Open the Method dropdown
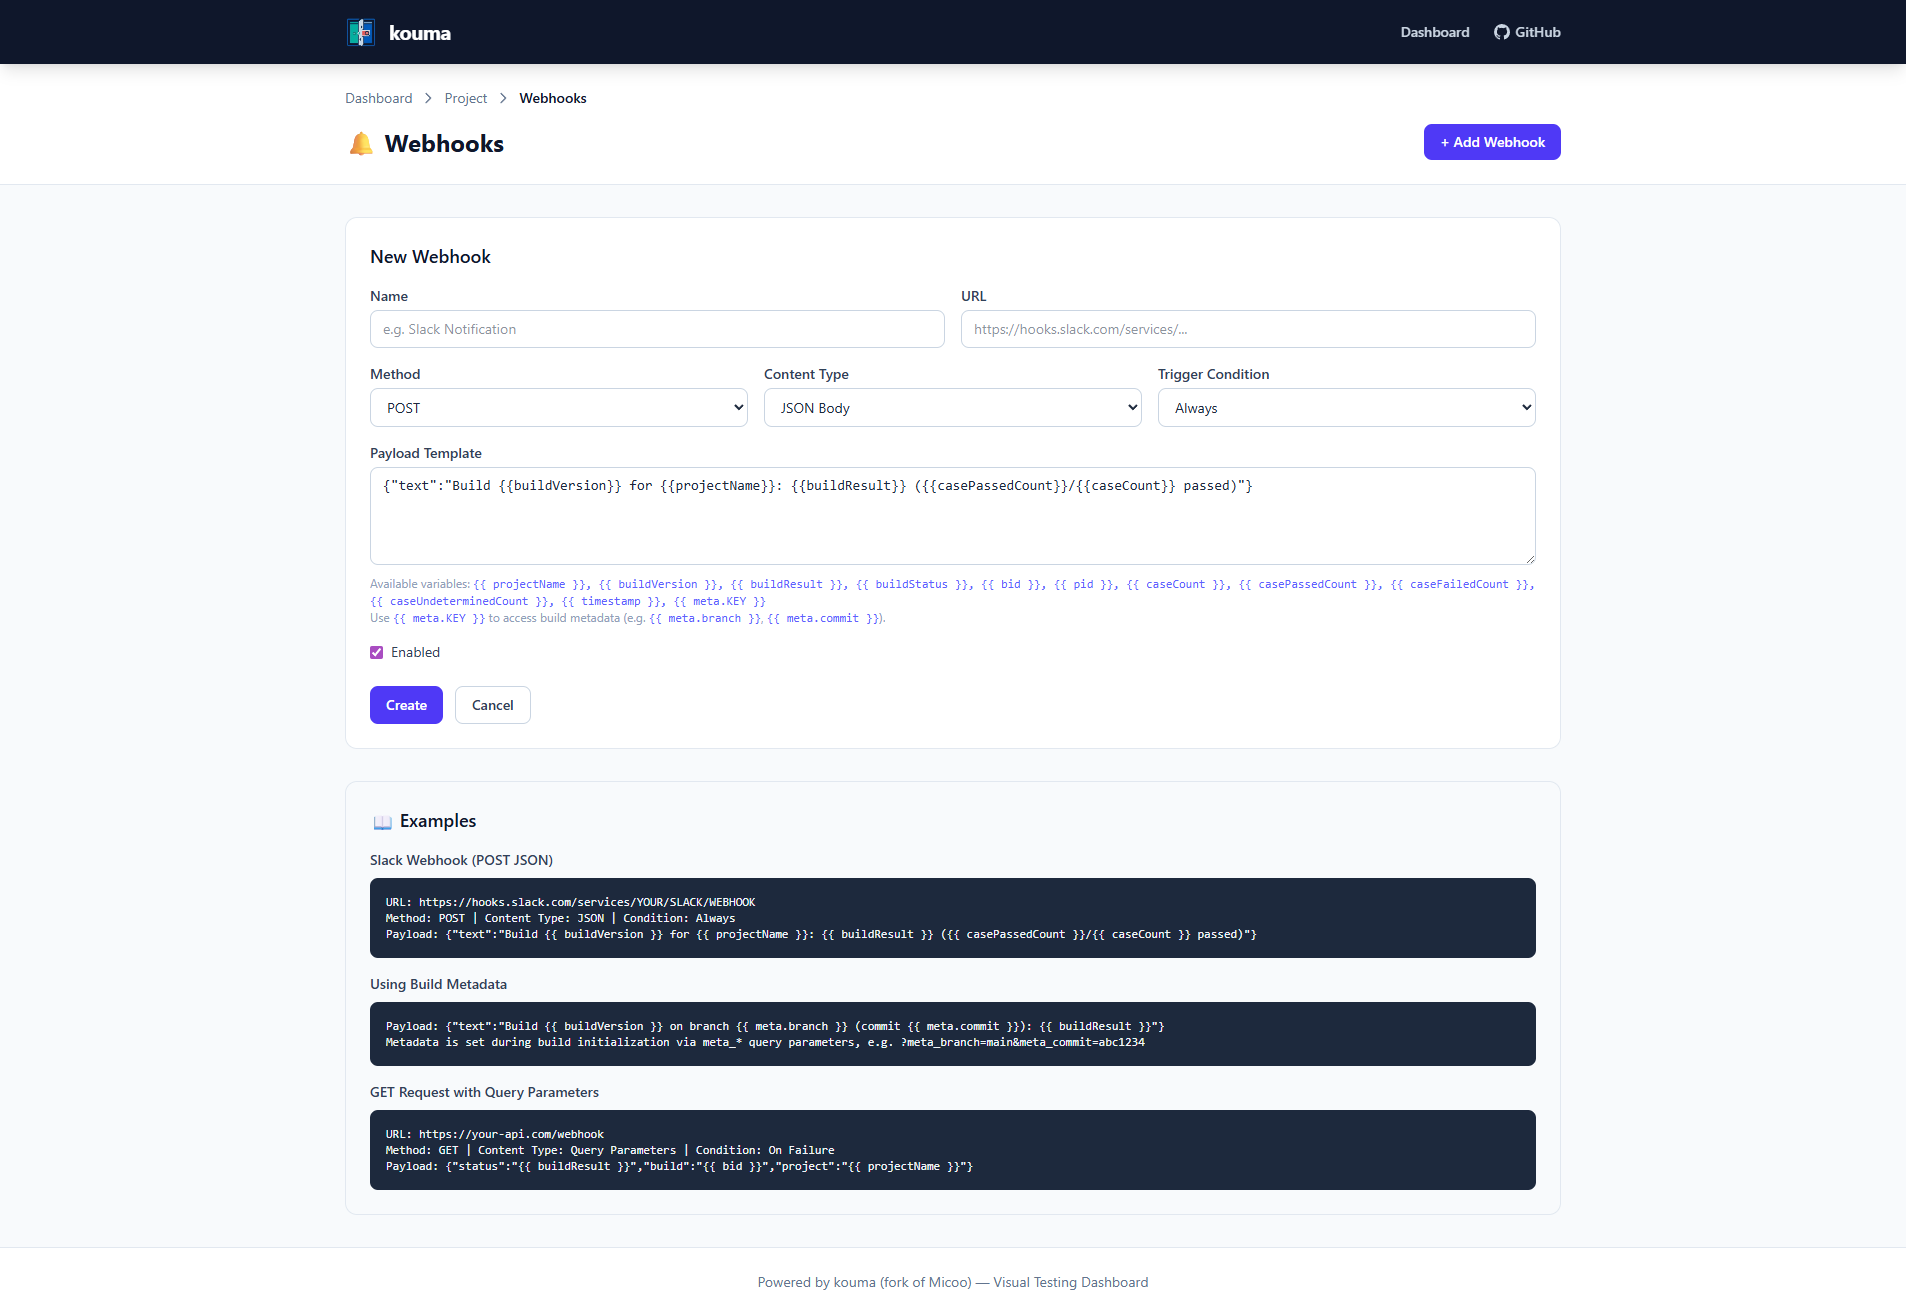The height and width of the screenshot is (1316, 1906). pos(558,408)
